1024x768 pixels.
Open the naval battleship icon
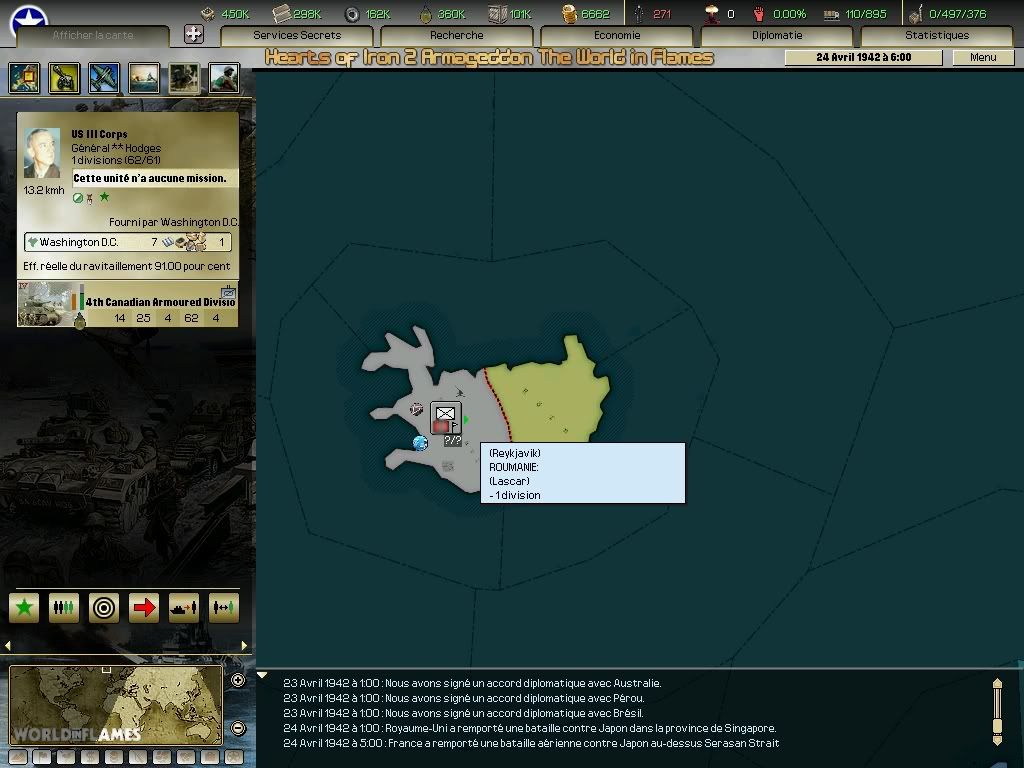coord(144,78)
